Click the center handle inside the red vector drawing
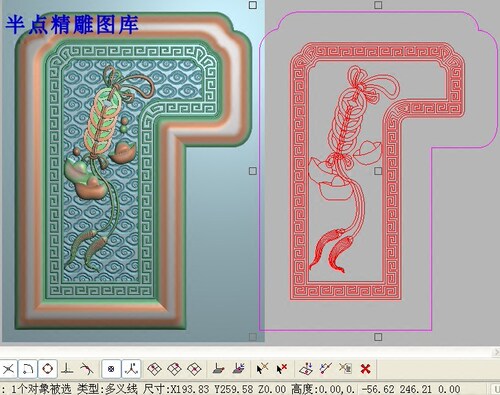 point(378,171)
